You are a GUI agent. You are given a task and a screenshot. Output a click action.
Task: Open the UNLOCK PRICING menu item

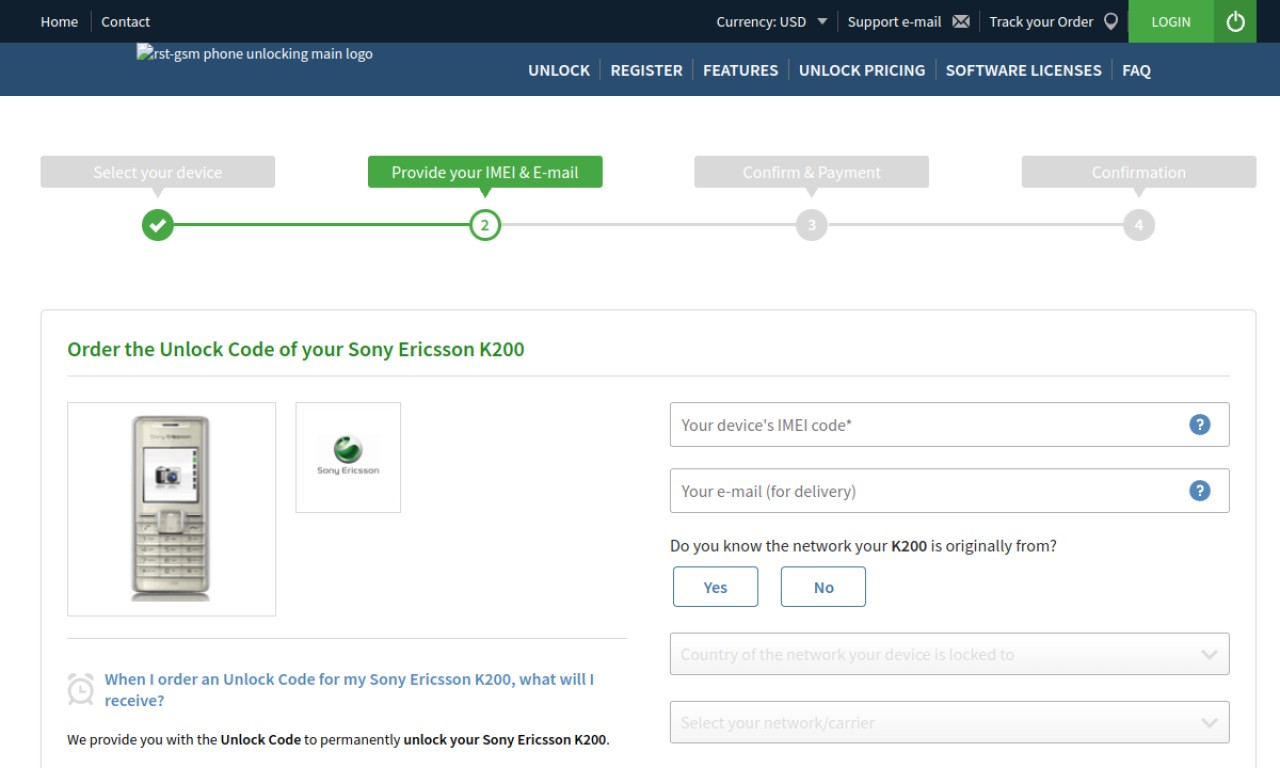[862, 70]
